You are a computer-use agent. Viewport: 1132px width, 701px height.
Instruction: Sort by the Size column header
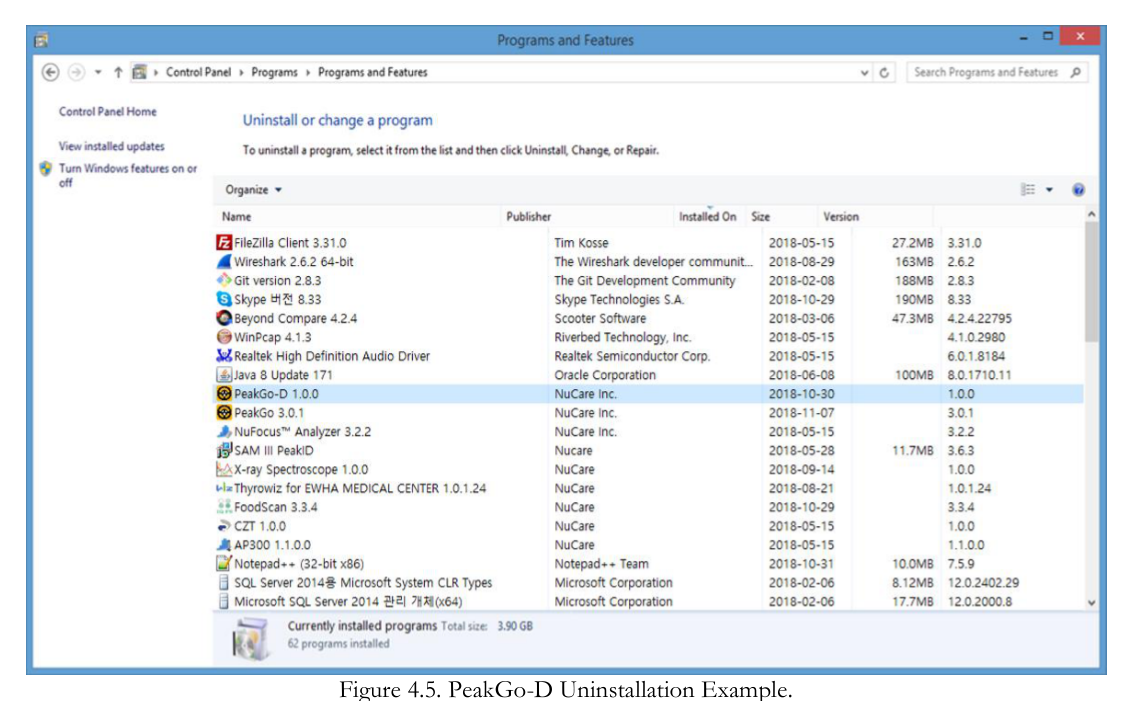[760, 217]
